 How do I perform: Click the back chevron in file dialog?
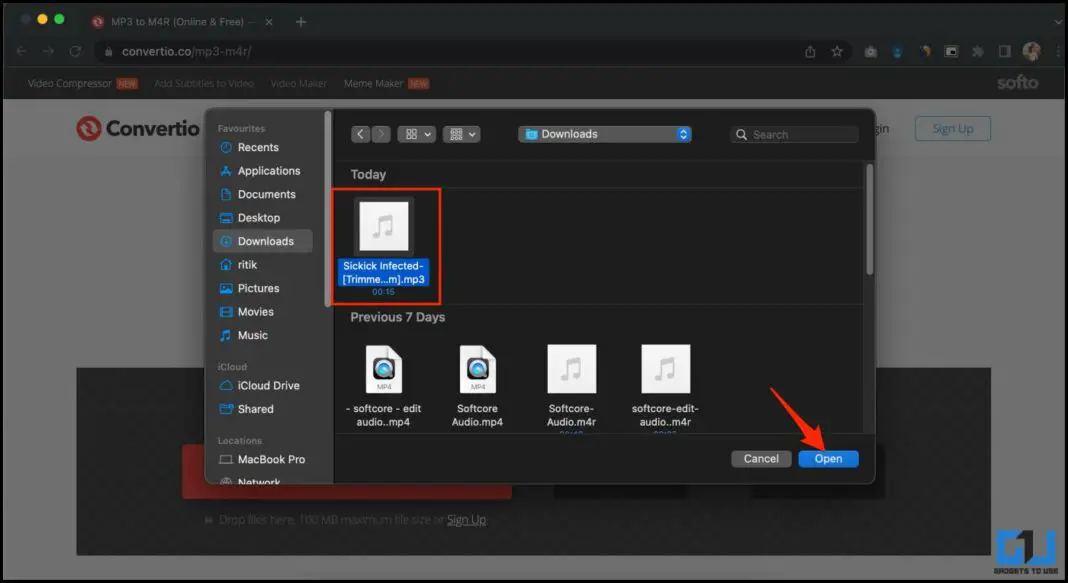pyautogui.click(x=361, y=134)
